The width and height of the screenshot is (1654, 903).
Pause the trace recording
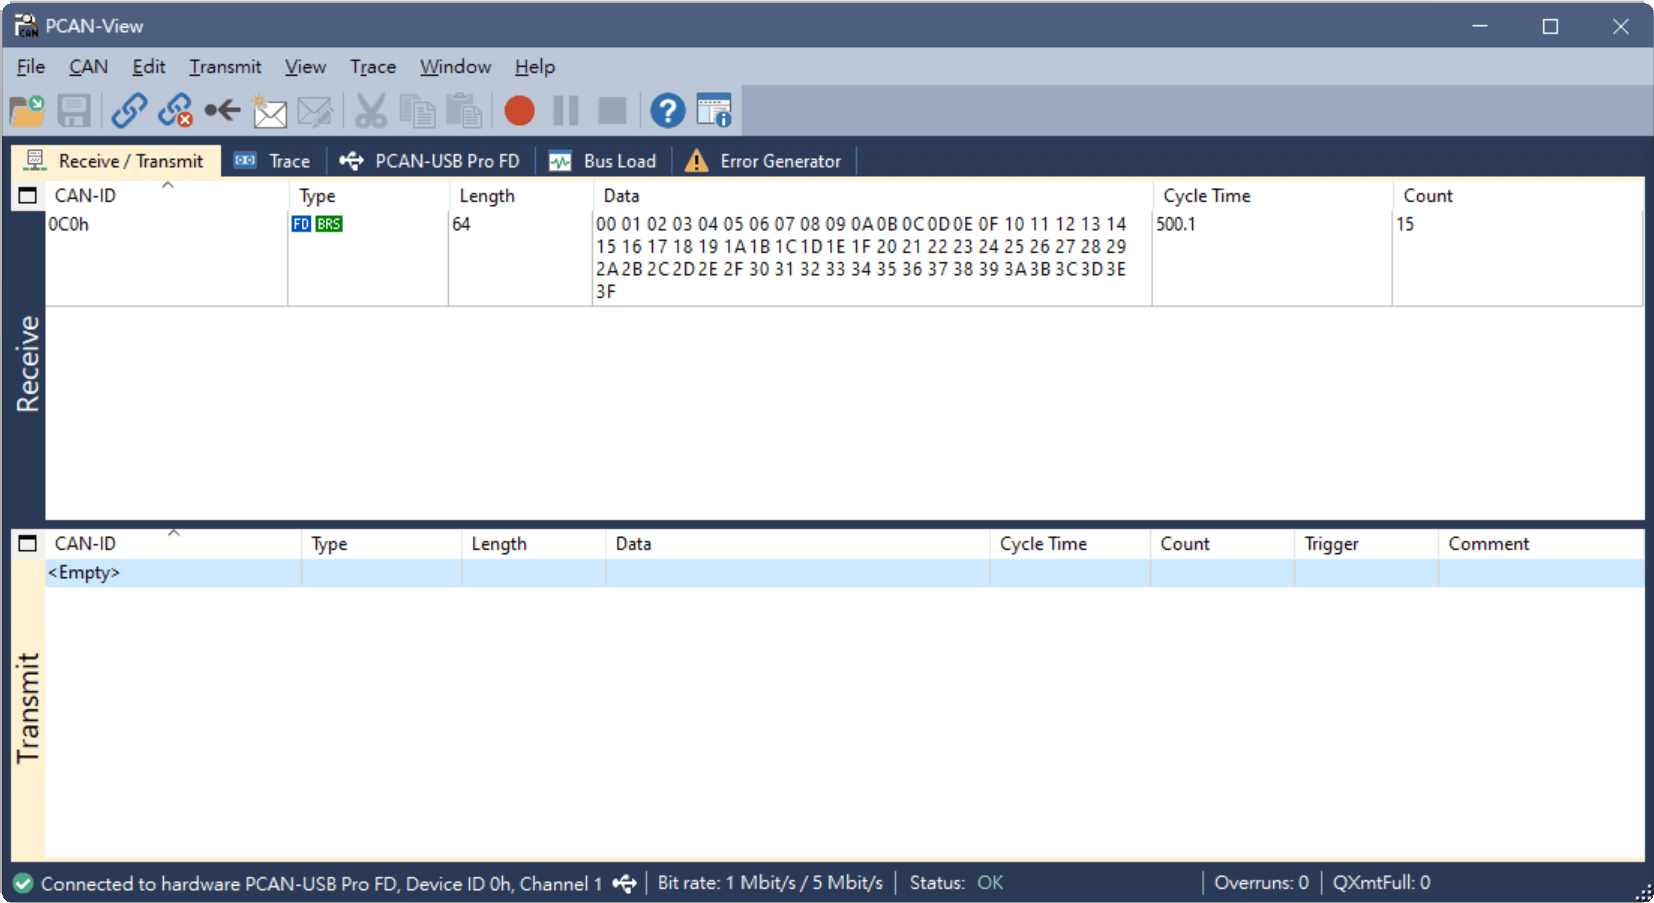point(566,110)
